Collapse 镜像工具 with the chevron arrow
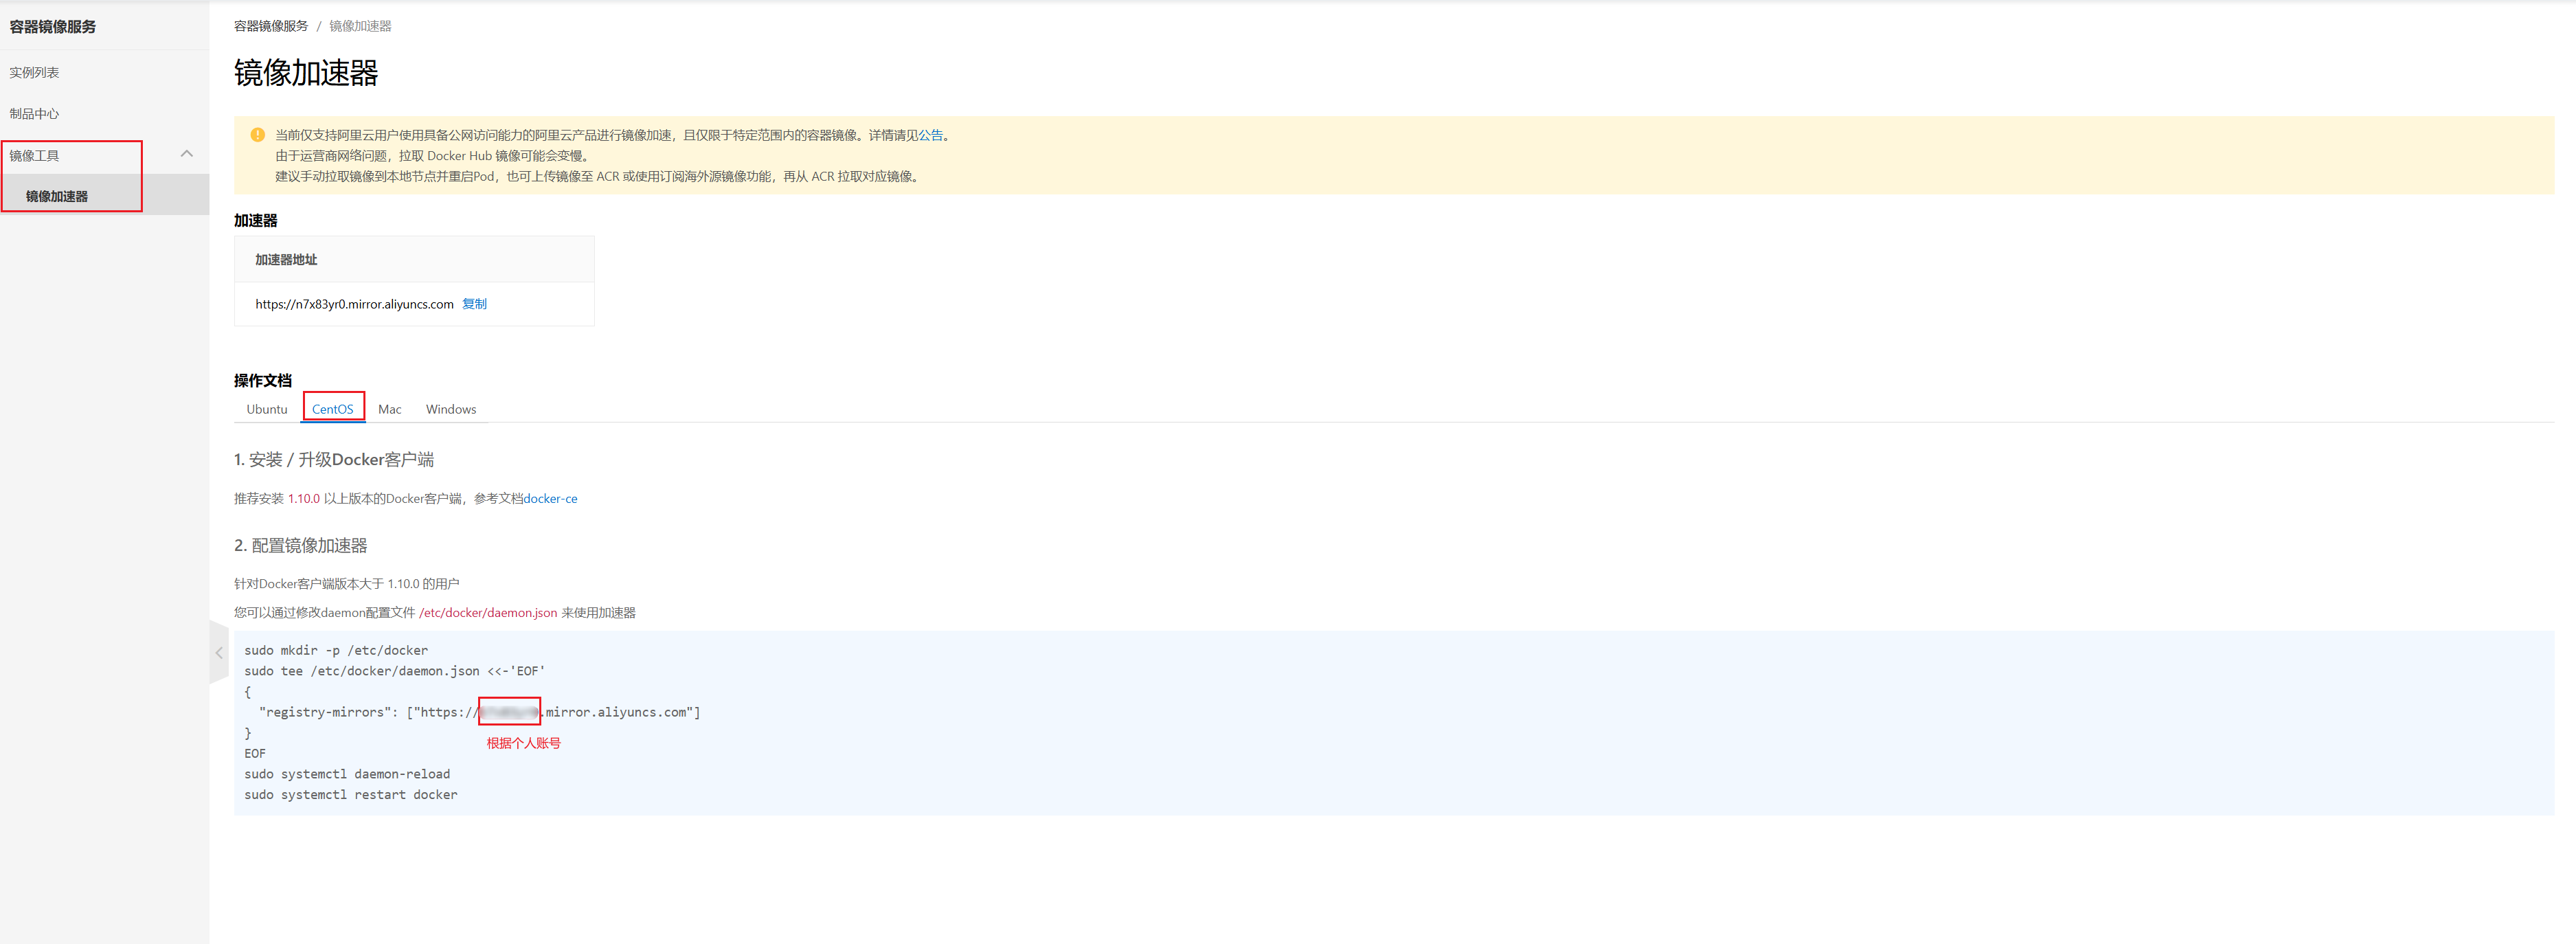The image size is (2576, 944). [186, 154]
